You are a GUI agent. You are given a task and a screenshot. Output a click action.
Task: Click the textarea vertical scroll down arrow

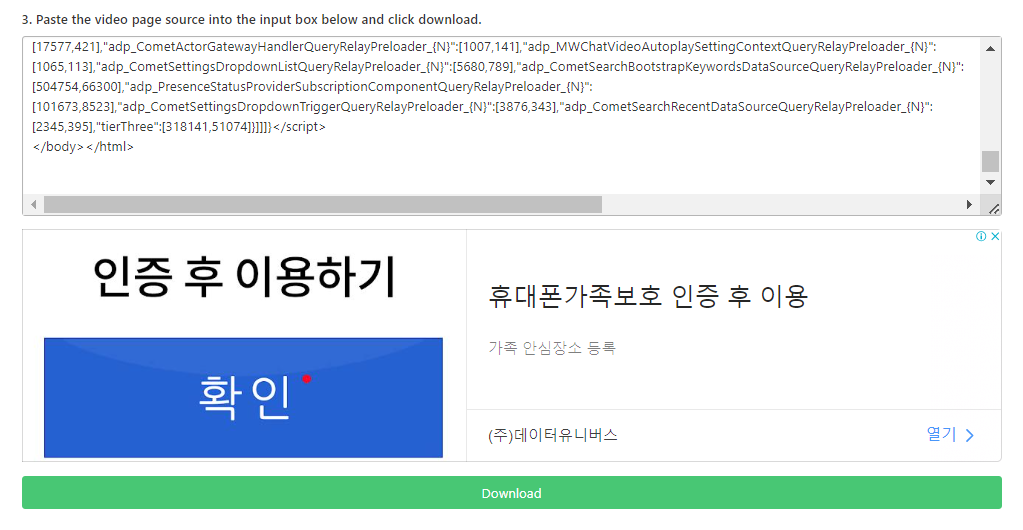coord(990,183)
